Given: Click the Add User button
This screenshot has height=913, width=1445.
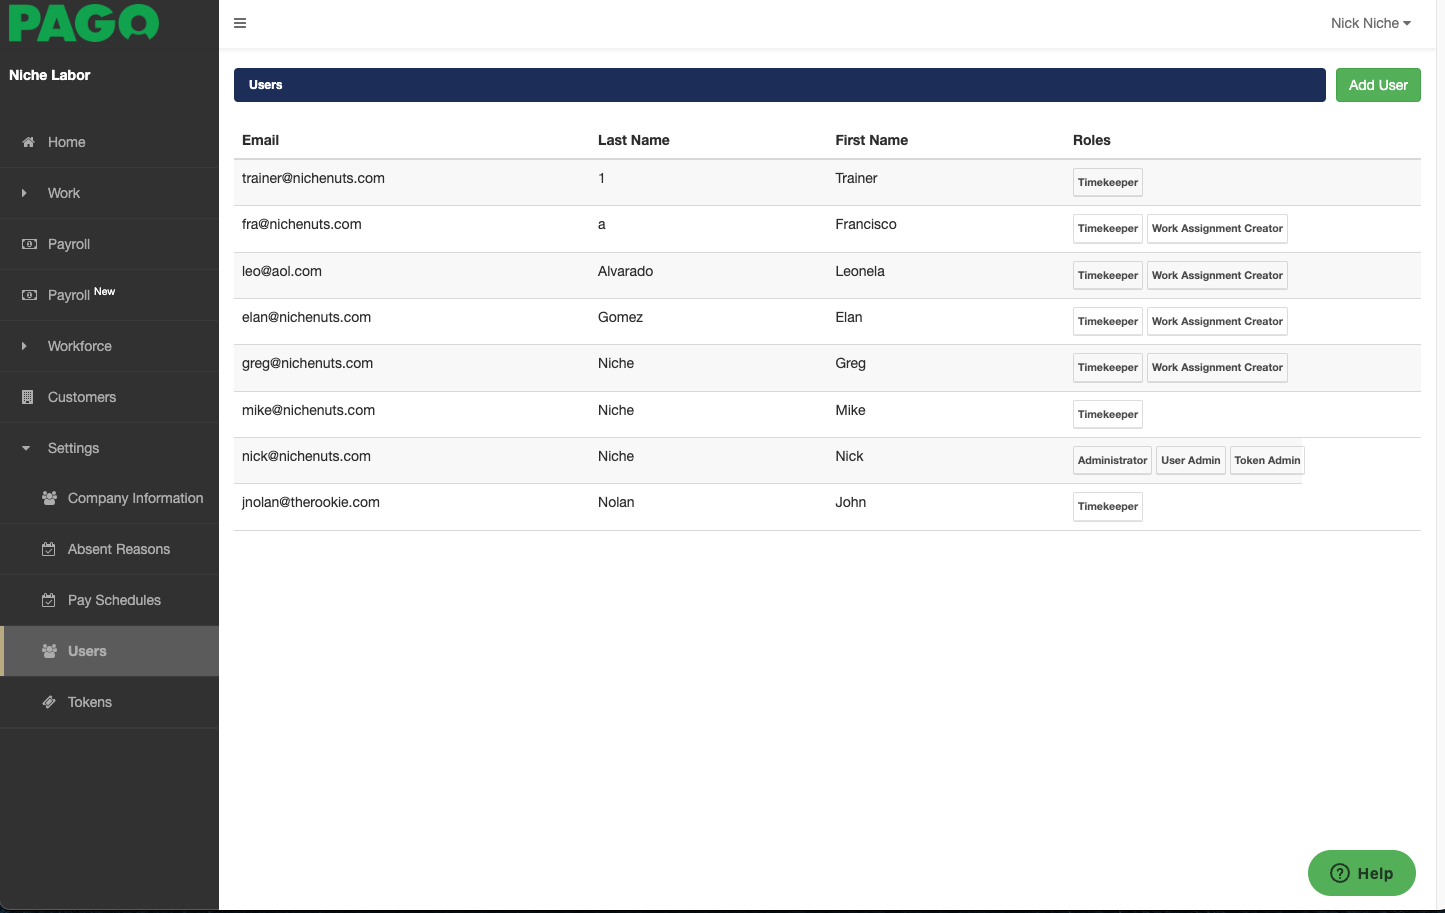Looking at the screenshot, I should pos(1378,85).
